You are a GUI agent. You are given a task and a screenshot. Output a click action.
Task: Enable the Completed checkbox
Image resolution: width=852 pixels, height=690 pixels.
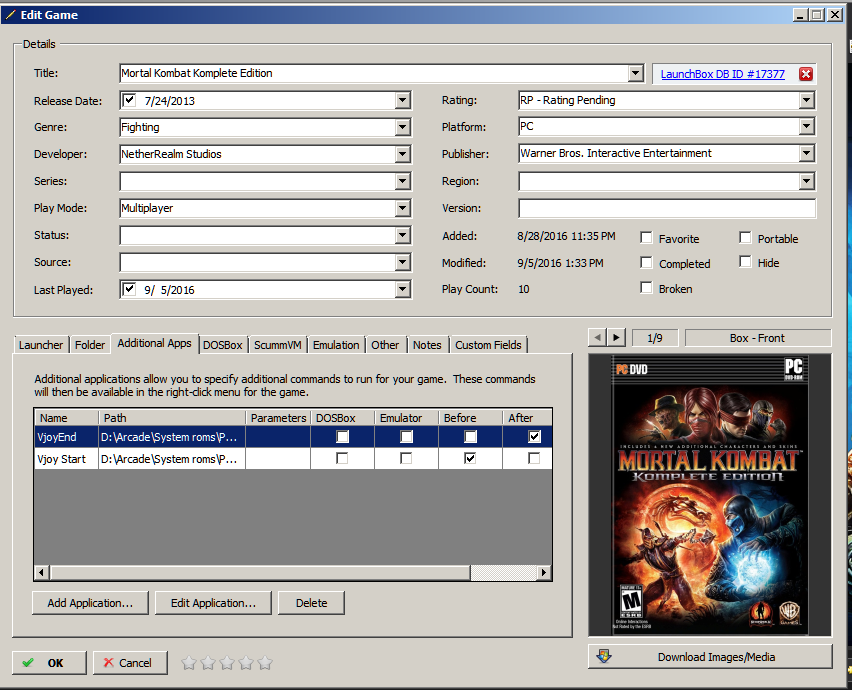pos(646,263)
